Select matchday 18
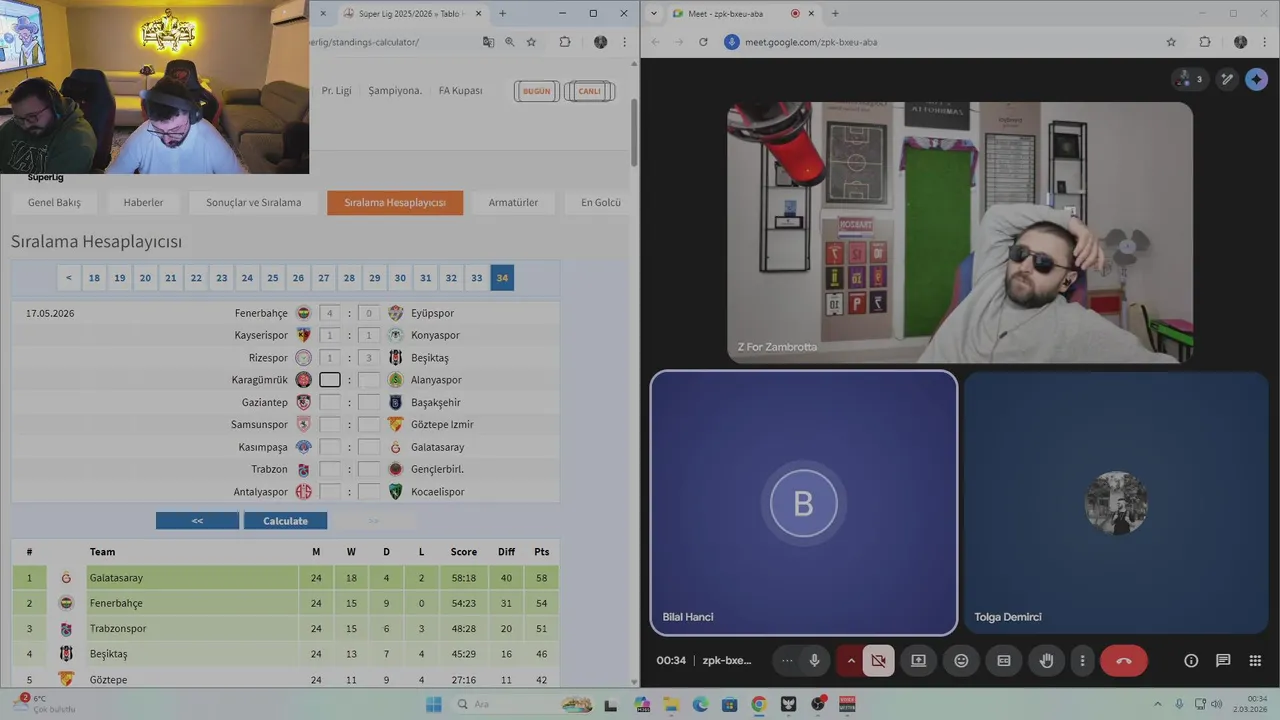The image size is (1280, 720). tap(94, 278)
